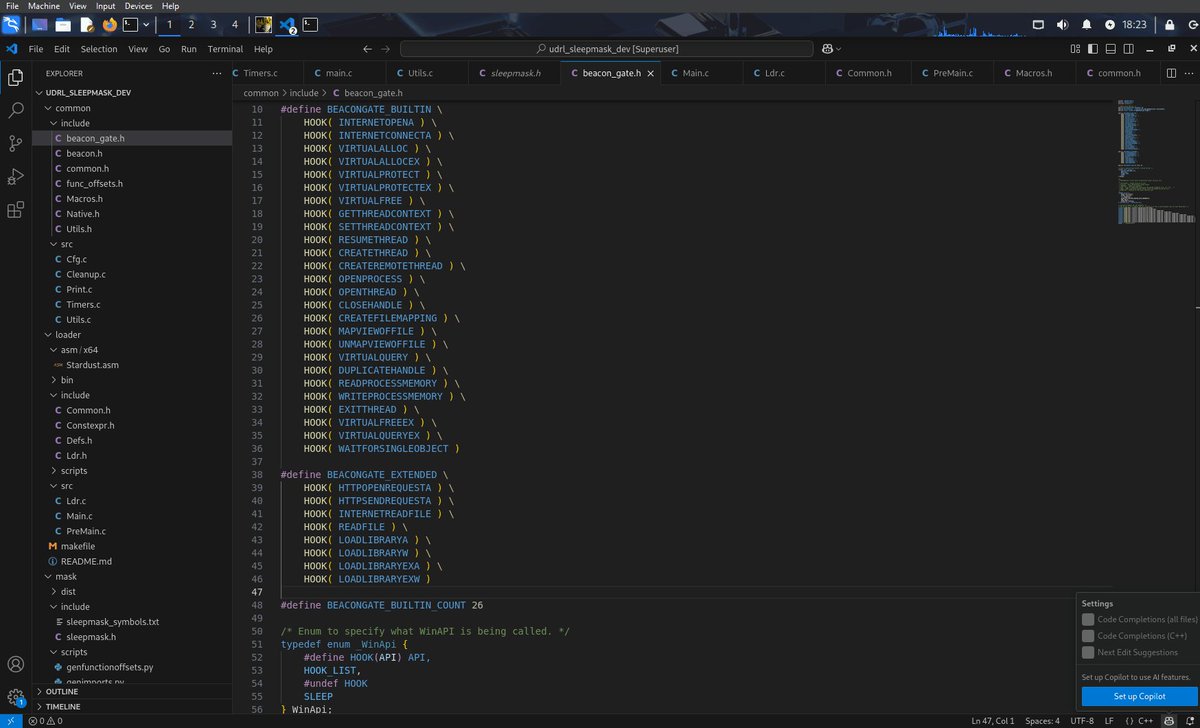
Task: Collapse the UDRL_SLEEPMASK_DEV root folder
Action: (132, 92)
